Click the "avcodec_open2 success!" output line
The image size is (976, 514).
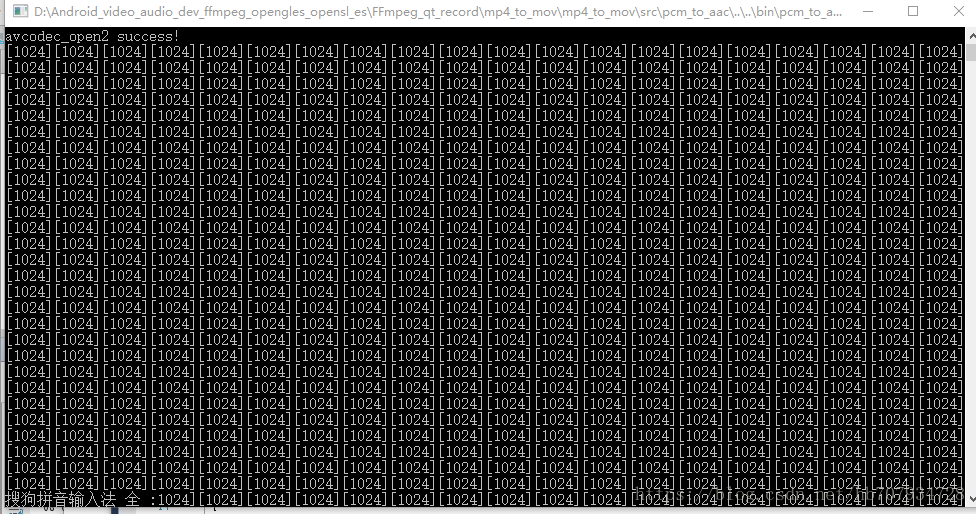click(92, 36)
